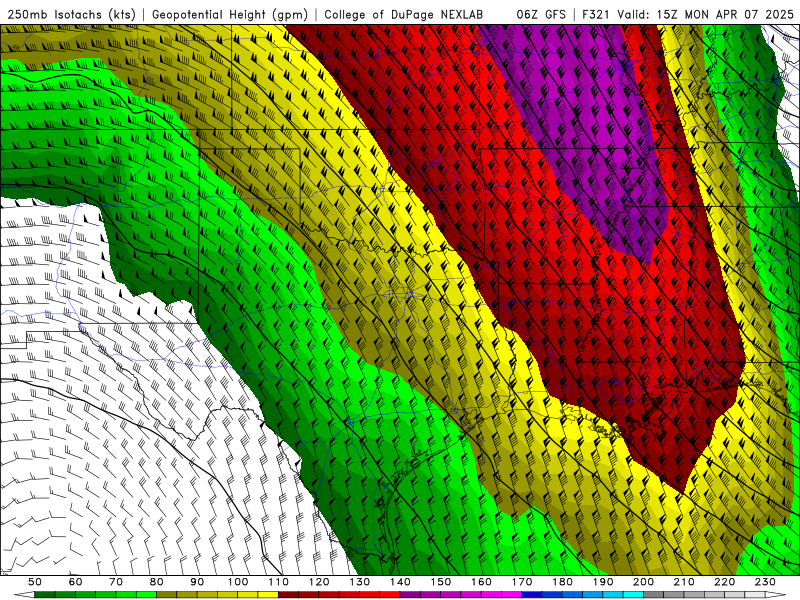Click the legend value '220'
This screenshot has width=800, height=600.
click(724, 582)
